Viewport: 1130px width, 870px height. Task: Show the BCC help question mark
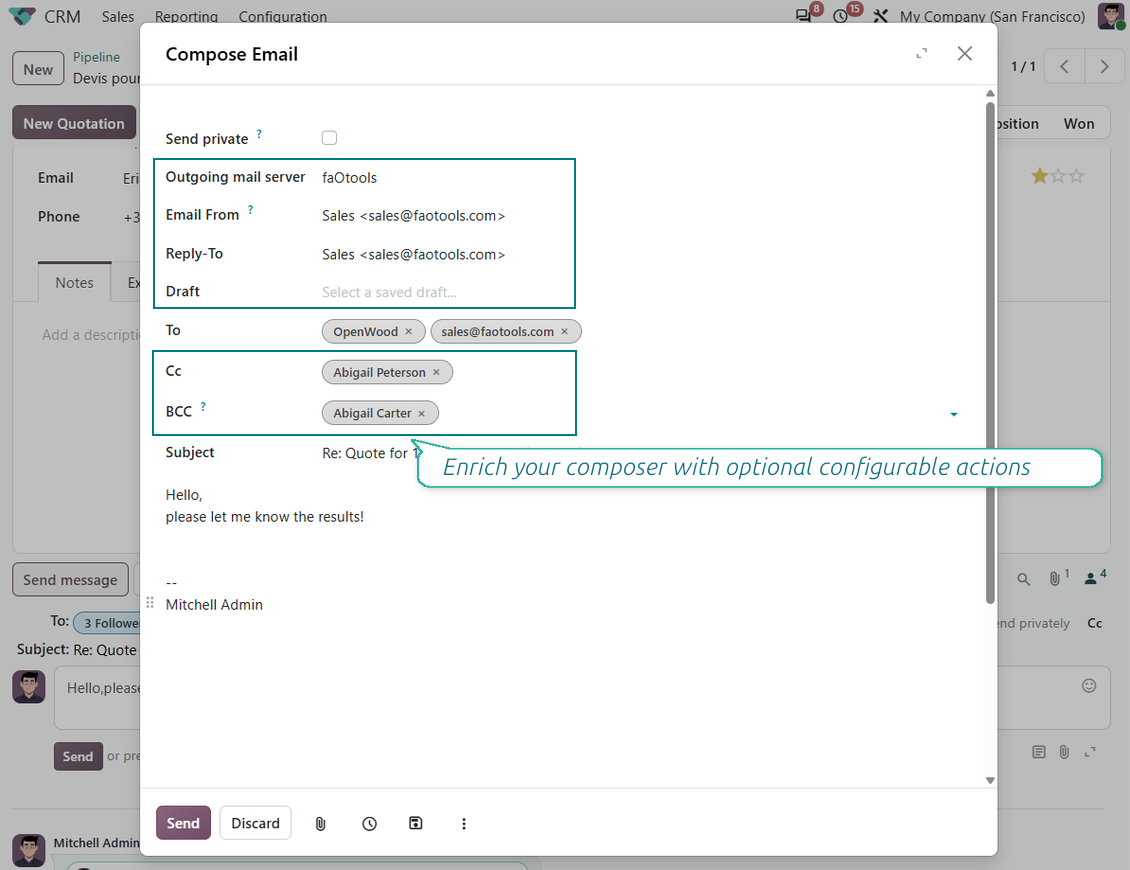pos(203,407)
